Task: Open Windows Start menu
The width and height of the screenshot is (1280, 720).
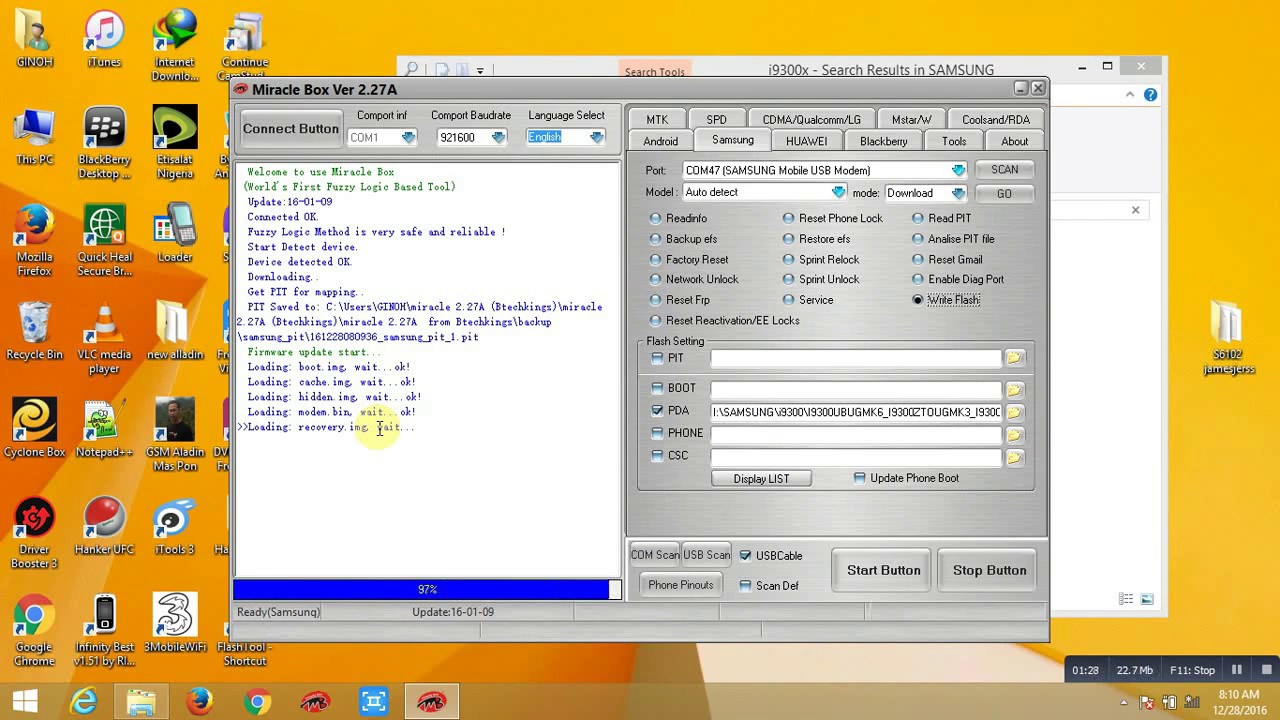Action: point(25,701)
